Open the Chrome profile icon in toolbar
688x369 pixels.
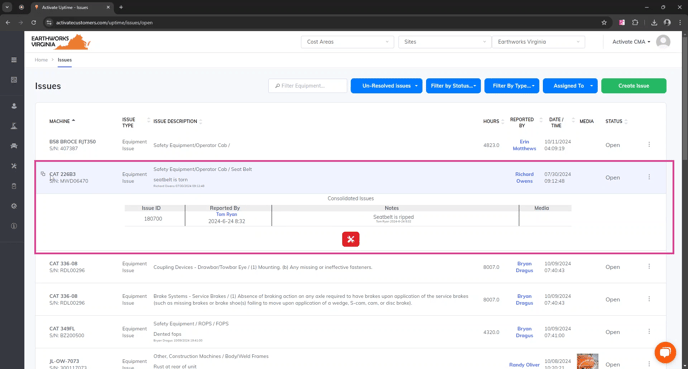click(667, 22)
